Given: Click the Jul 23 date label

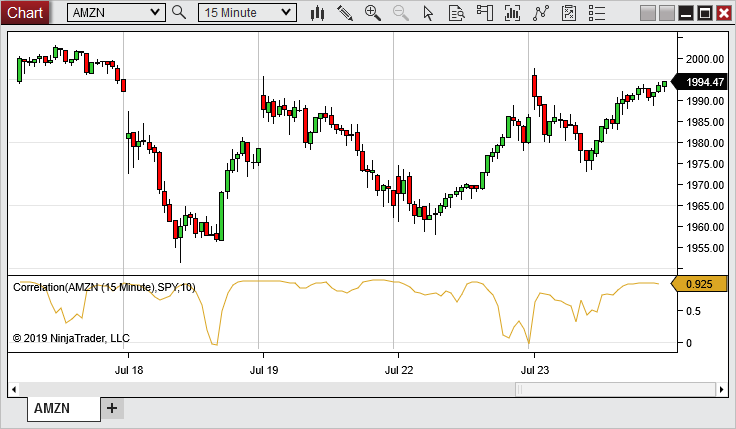Looking at the screenshot, I should [535, 370].
